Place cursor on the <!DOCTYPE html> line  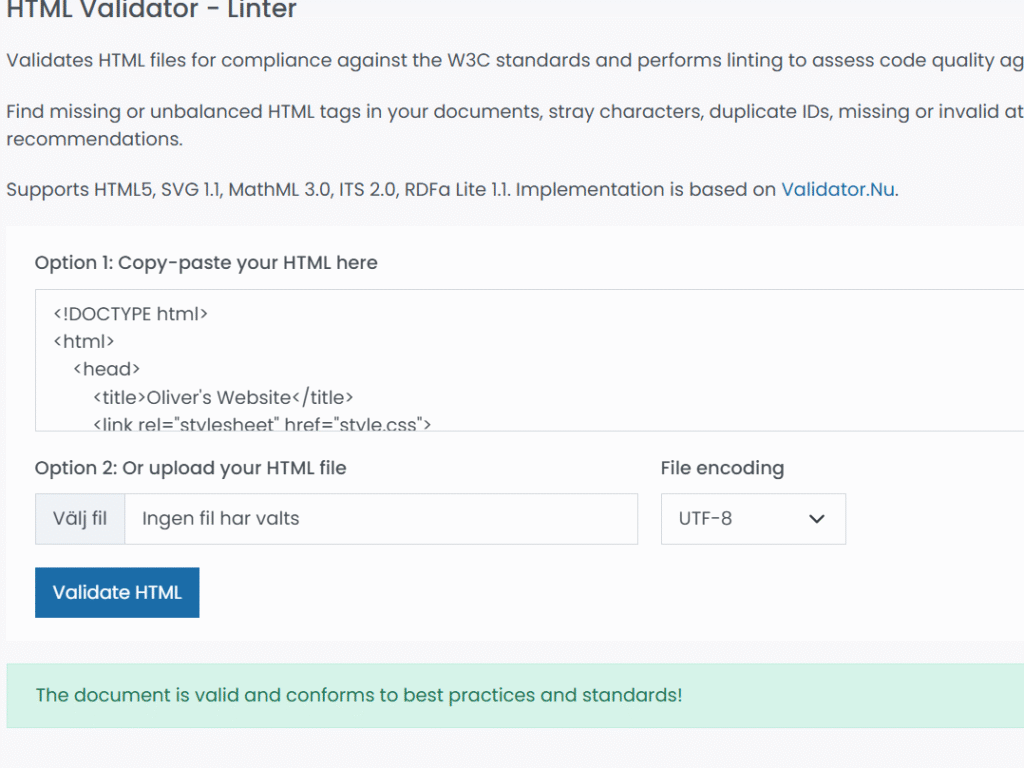(131, 314)
